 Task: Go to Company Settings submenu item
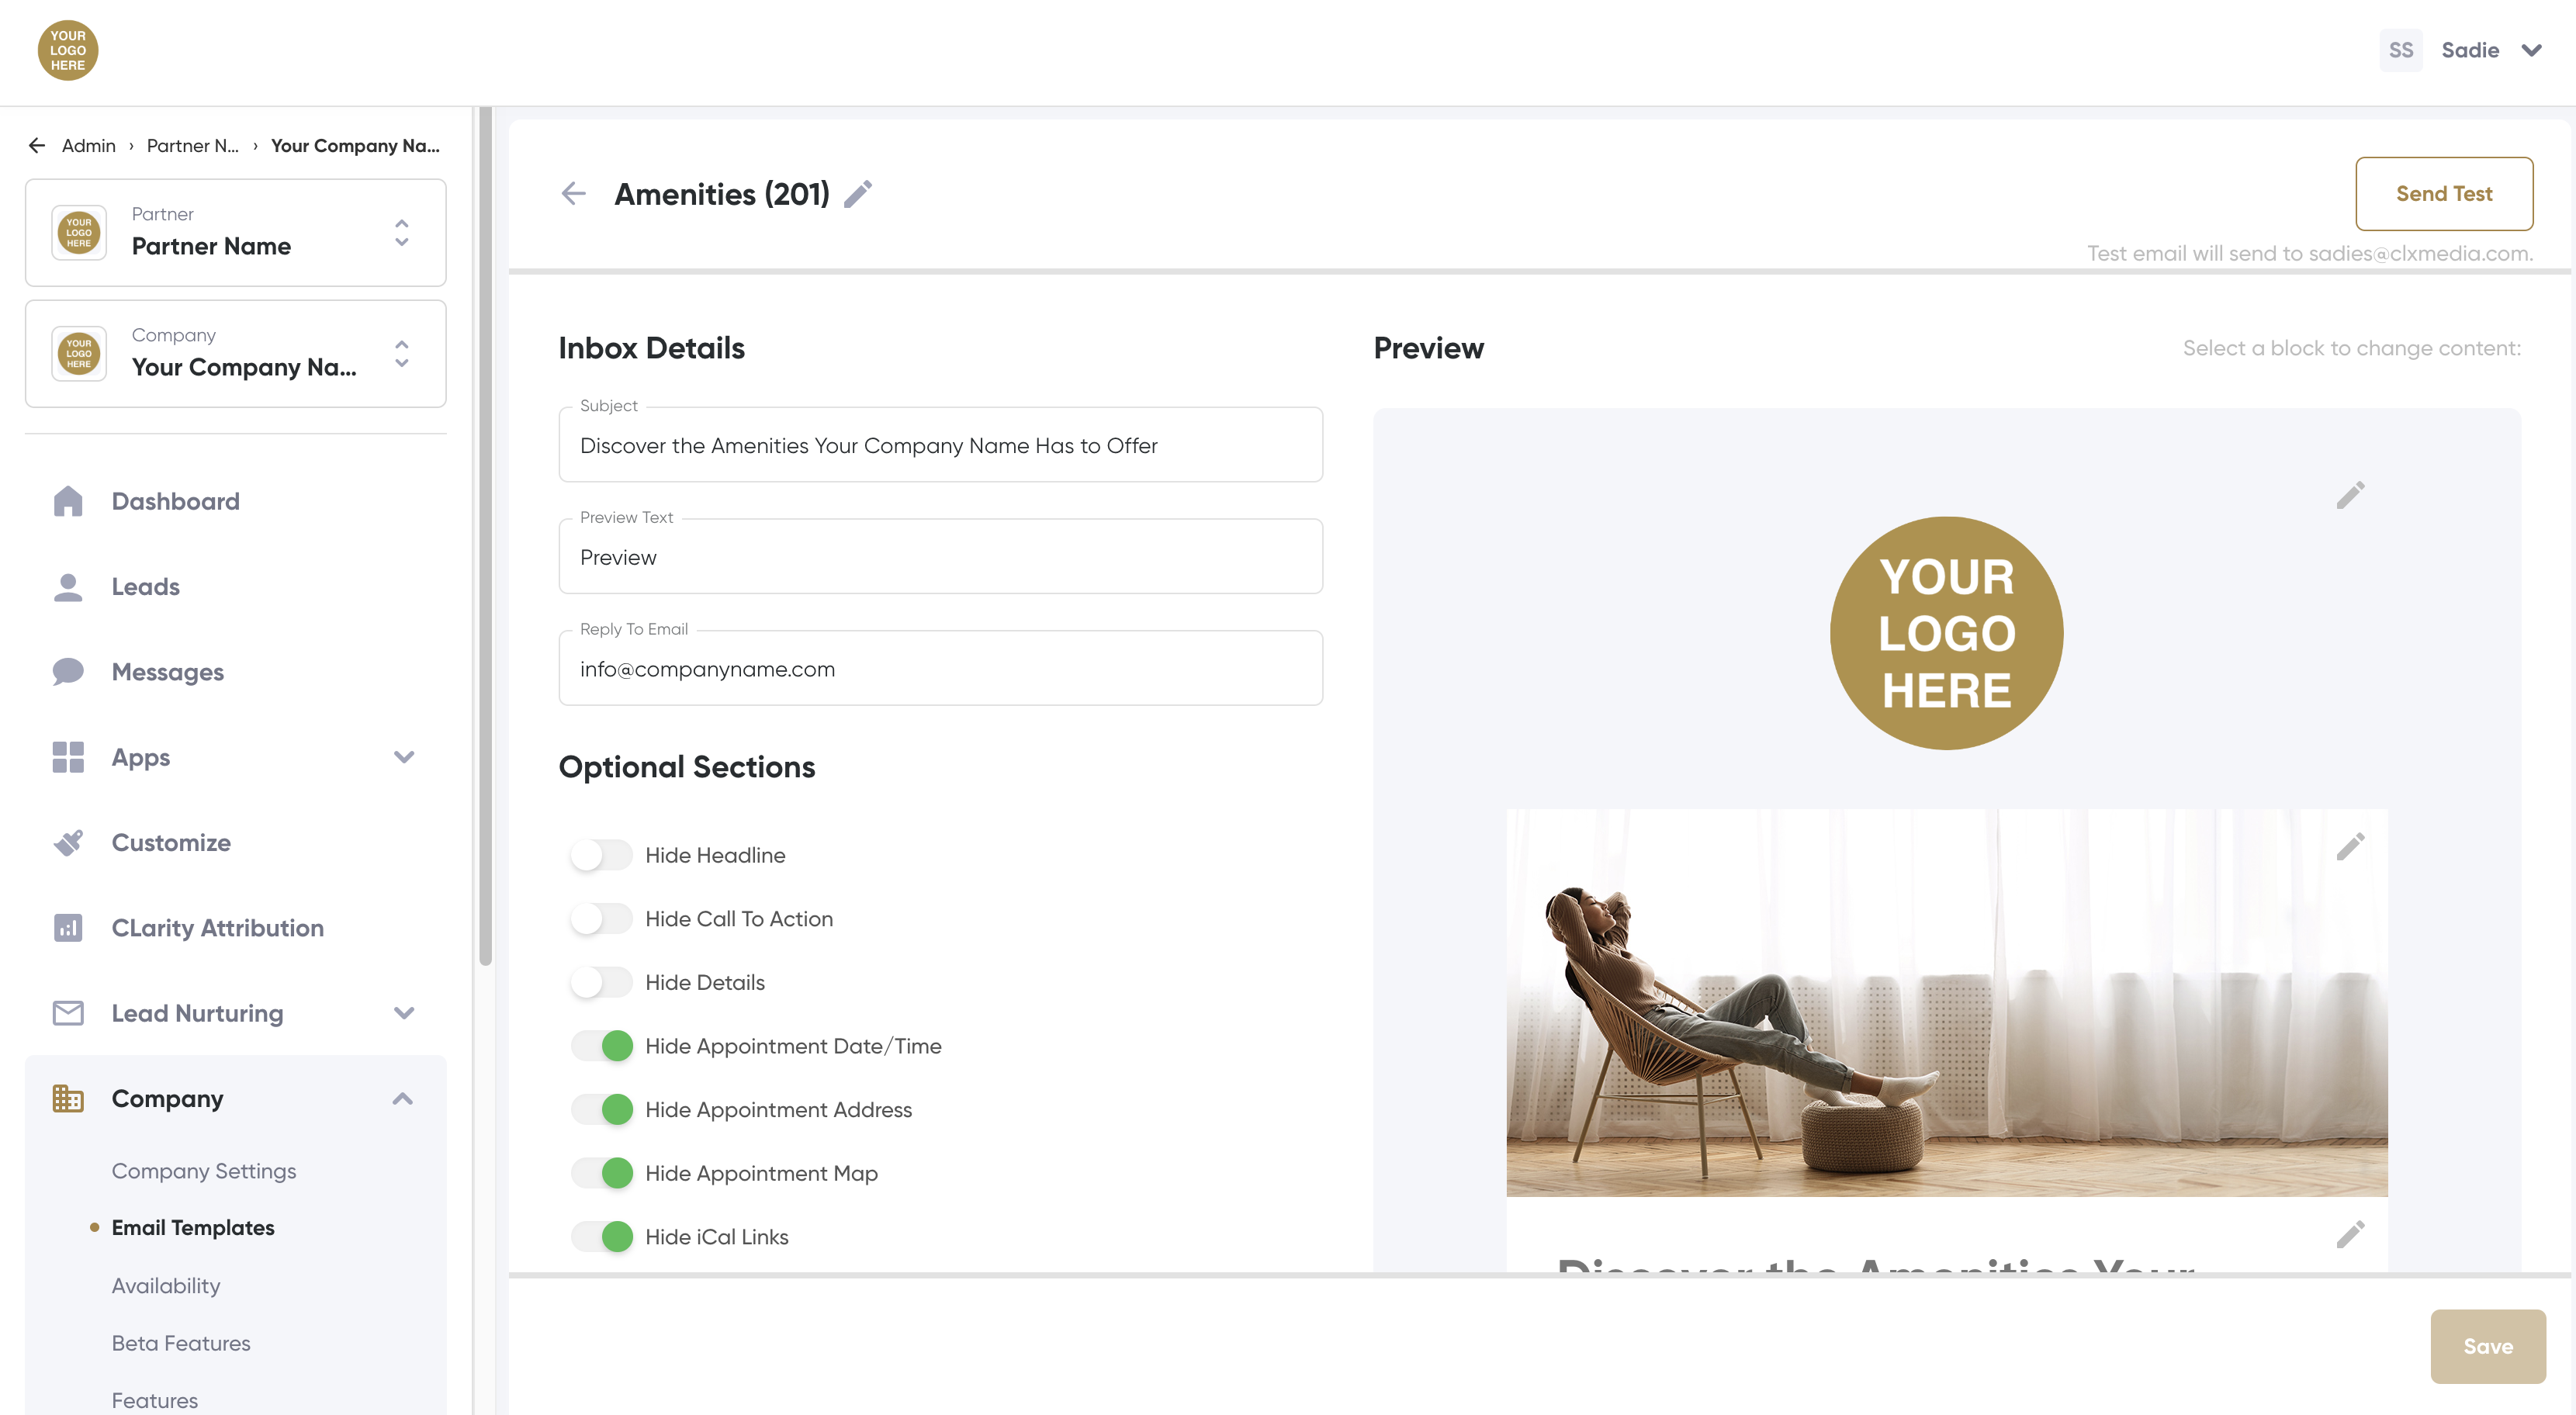point(204,1171)
